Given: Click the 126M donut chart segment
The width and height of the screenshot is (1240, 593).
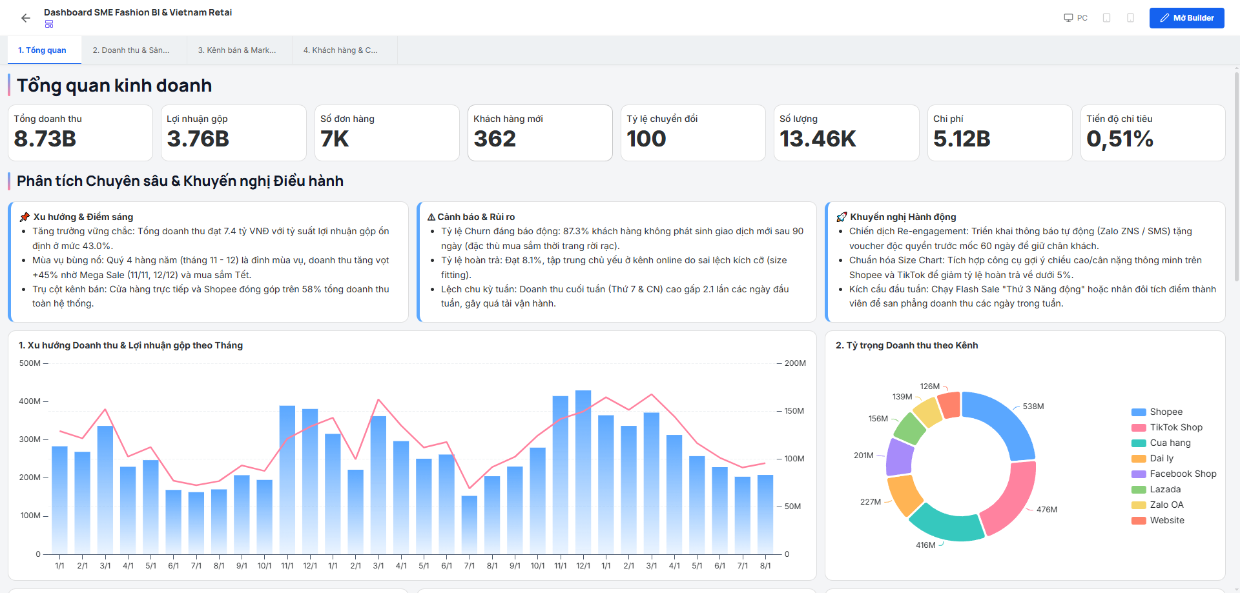Looking at the screenshot, I should [950, 403].
